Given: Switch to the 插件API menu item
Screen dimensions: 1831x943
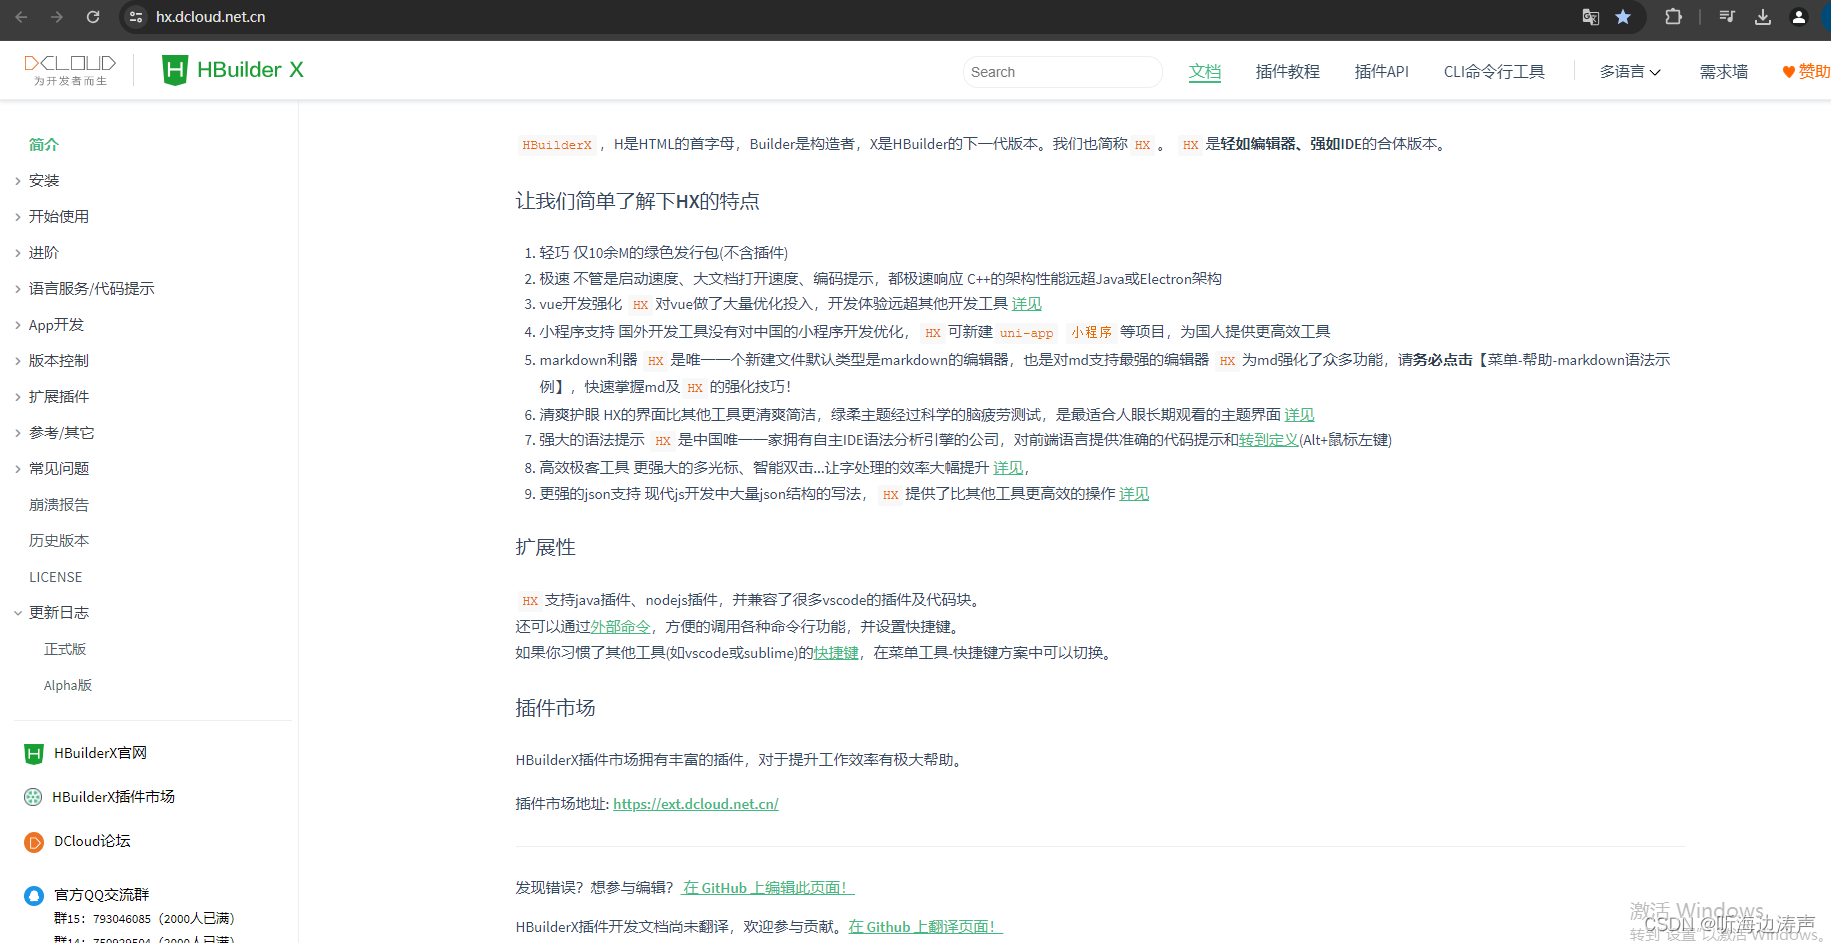Looking at the screenshot, I should pos(1381,71).
